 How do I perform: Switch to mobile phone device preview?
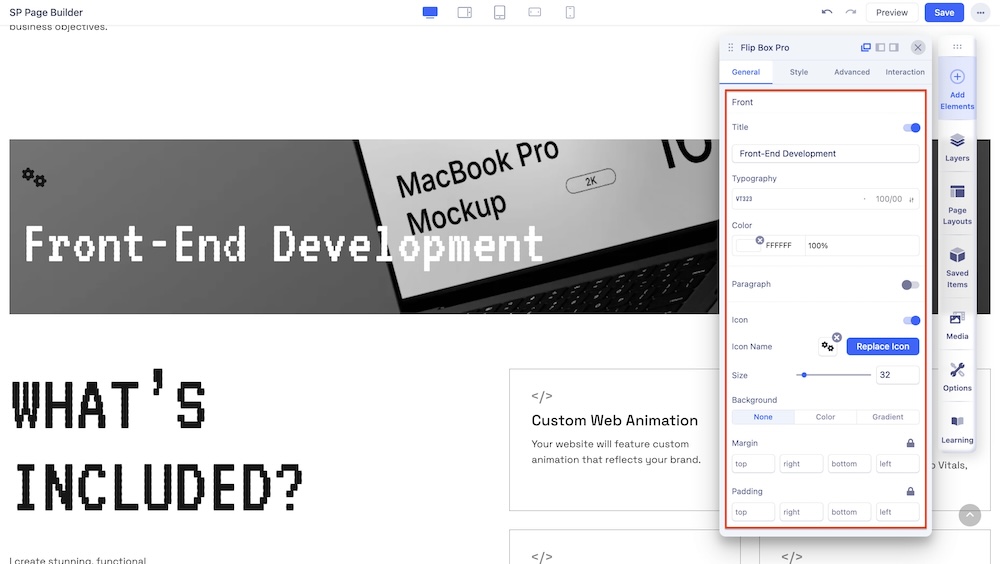570,12
